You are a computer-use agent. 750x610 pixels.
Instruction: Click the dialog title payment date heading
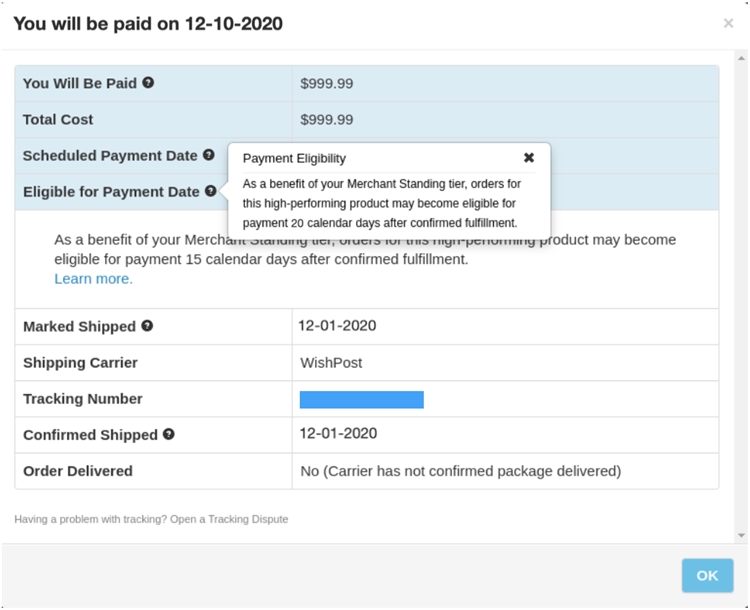[148, 23]
